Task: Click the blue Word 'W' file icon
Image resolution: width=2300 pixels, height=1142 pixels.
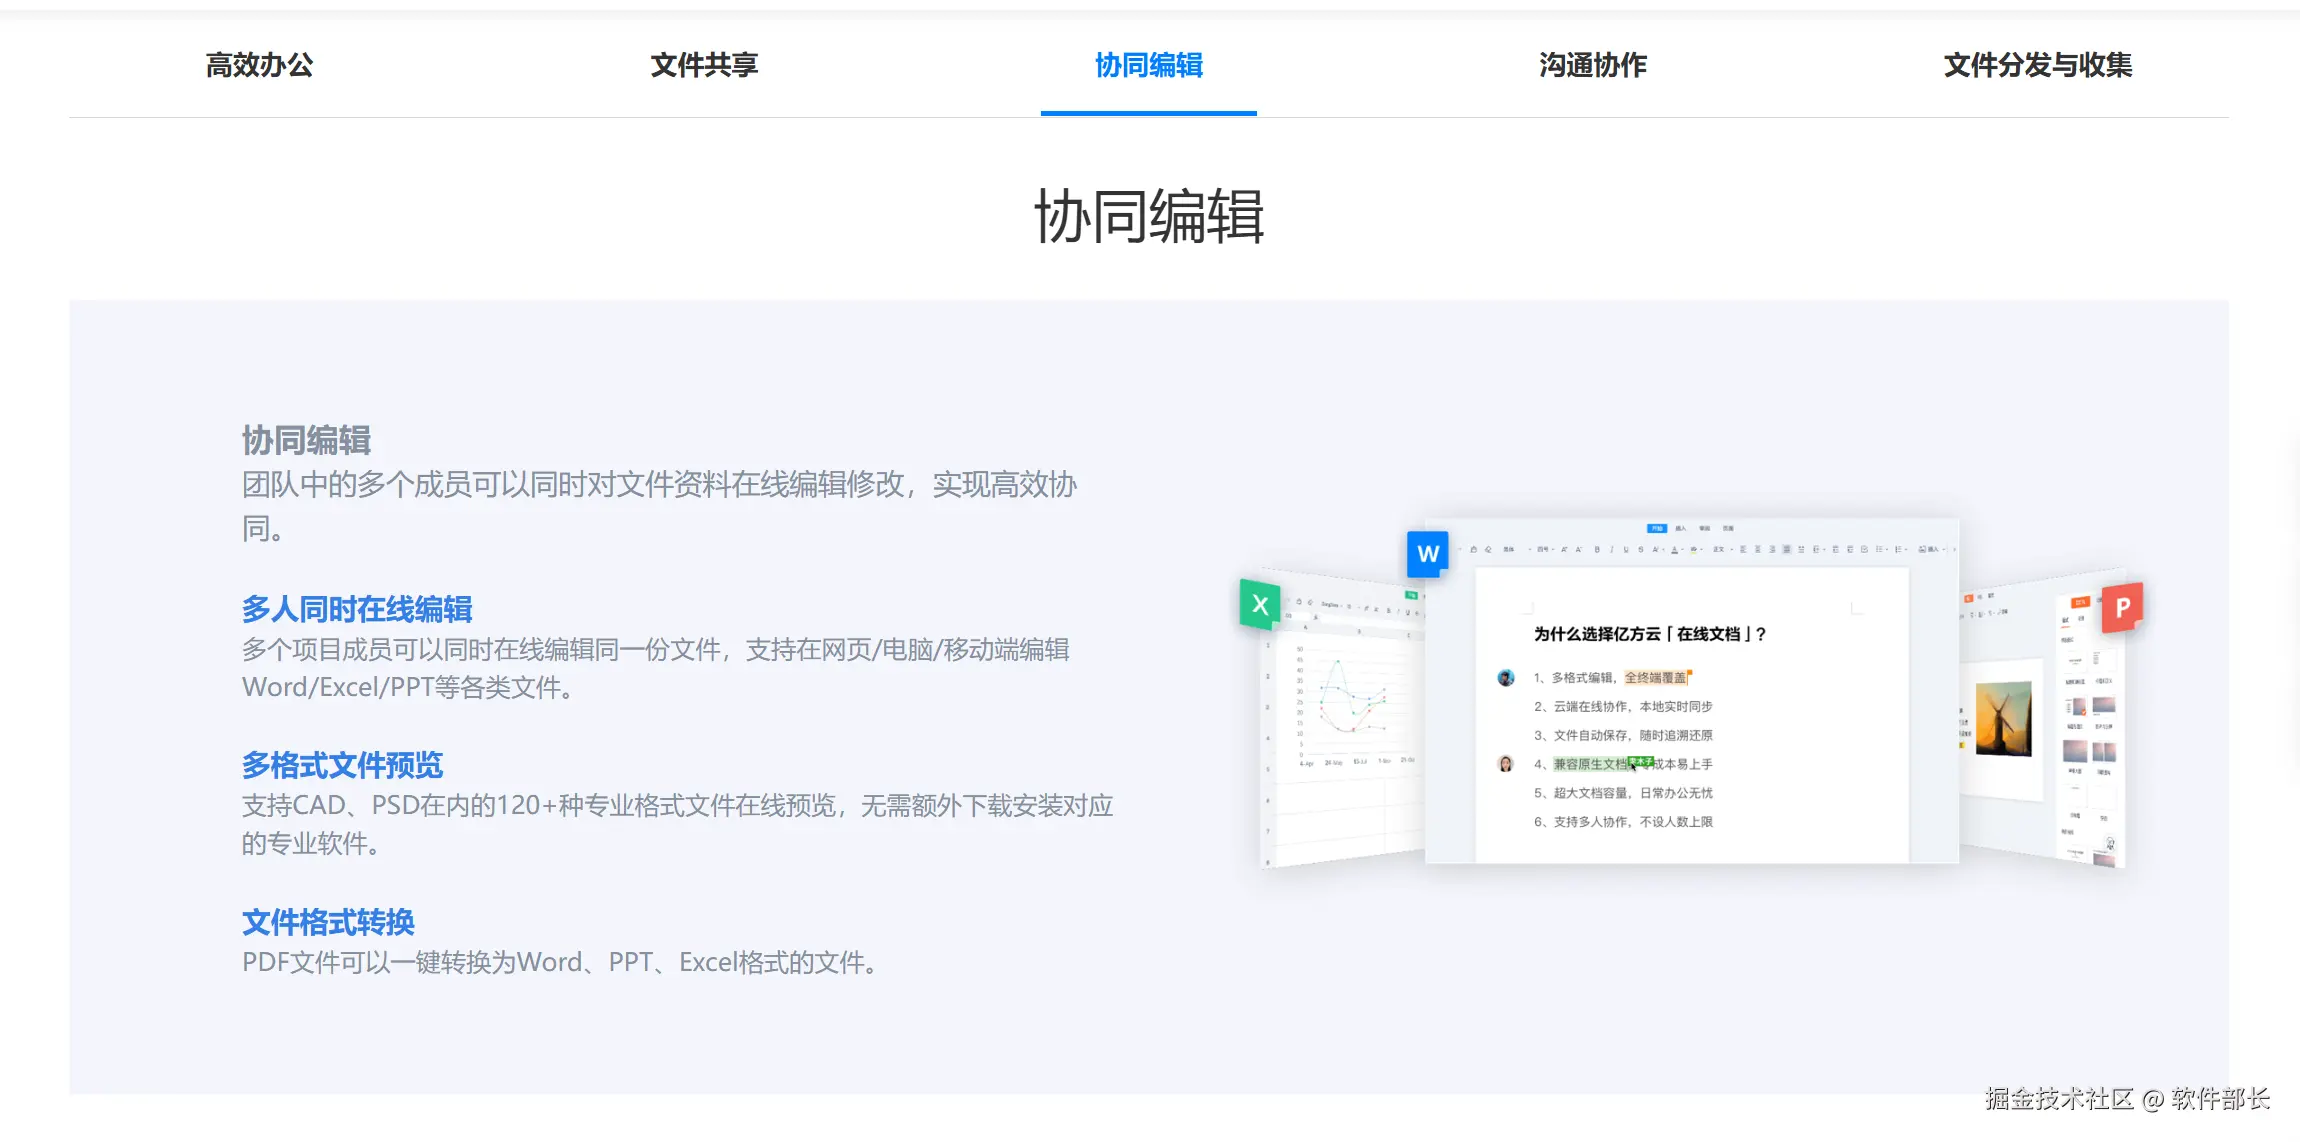Action: (x=1427, y=553)
